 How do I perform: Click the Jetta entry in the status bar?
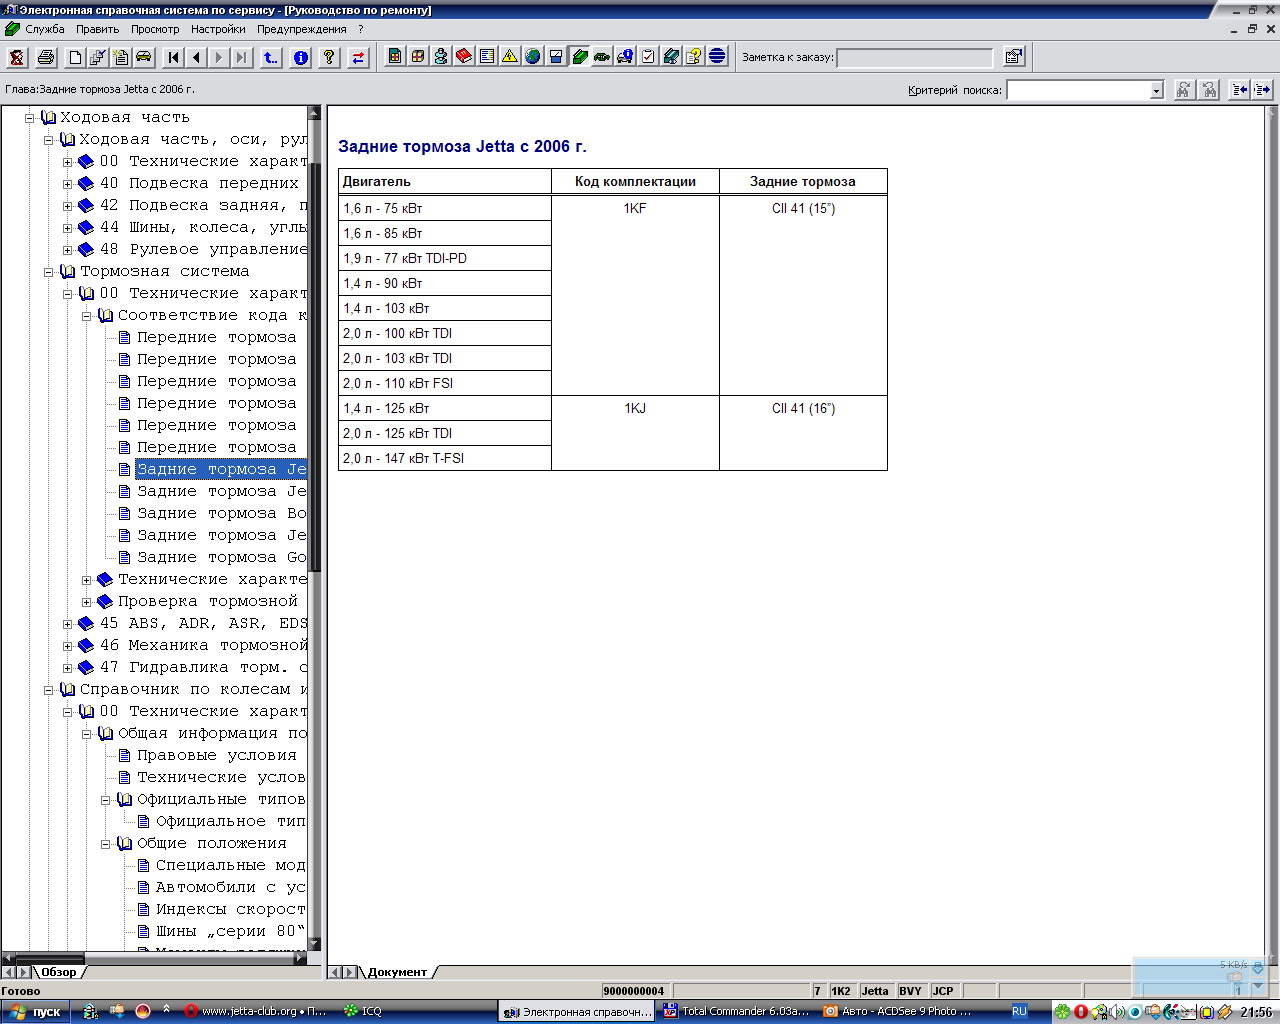pyautogui.click(x=875, y=991)
